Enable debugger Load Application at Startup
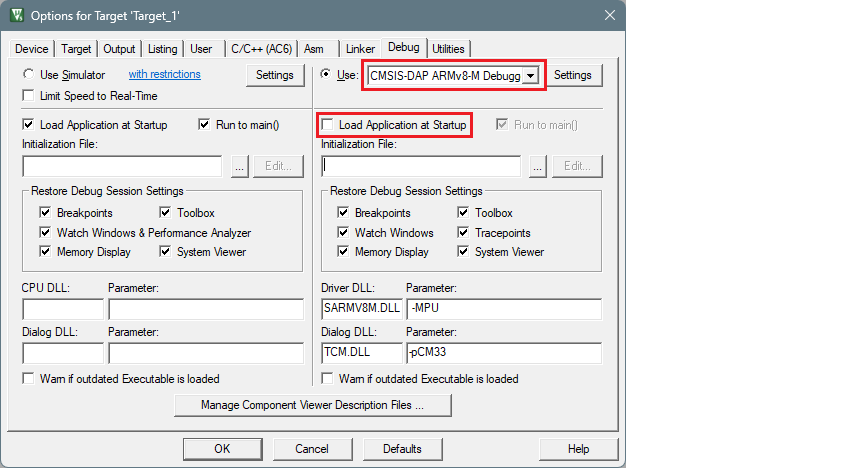The width and height of the screenshot is (852, 468). point(327,124)
